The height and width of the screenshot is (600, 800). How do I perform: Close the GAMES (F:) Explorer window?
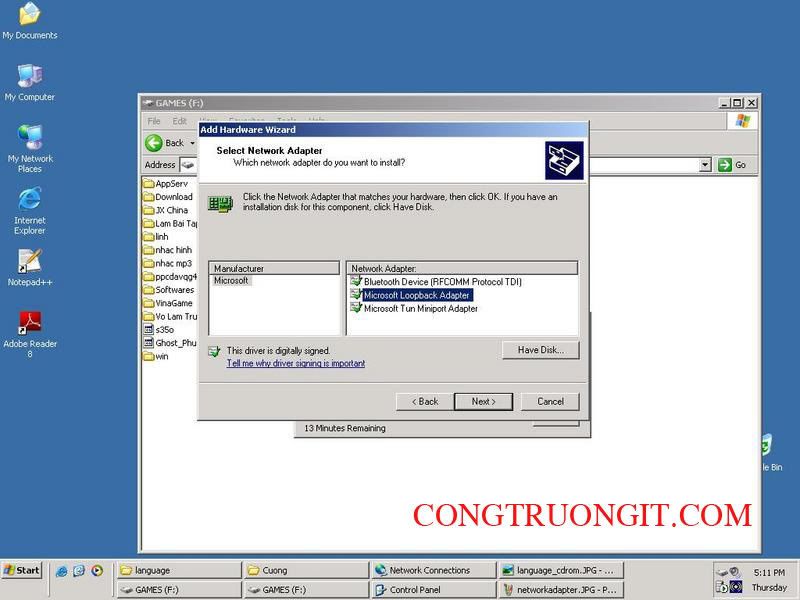point(751,103)
